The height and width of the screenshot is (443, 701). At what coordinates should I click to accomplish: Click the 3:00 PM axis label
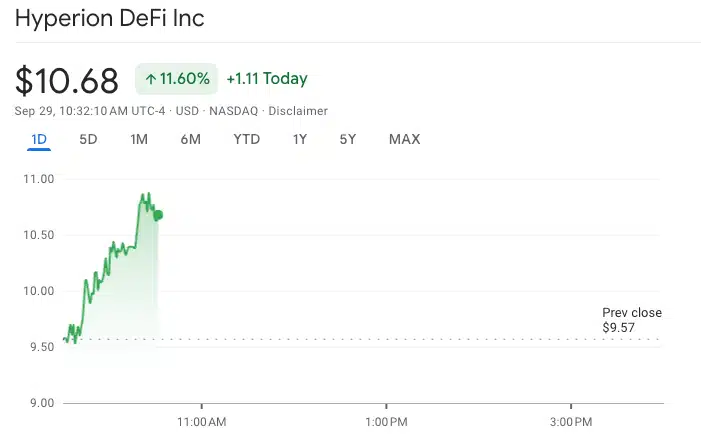(x=571, y=422)
